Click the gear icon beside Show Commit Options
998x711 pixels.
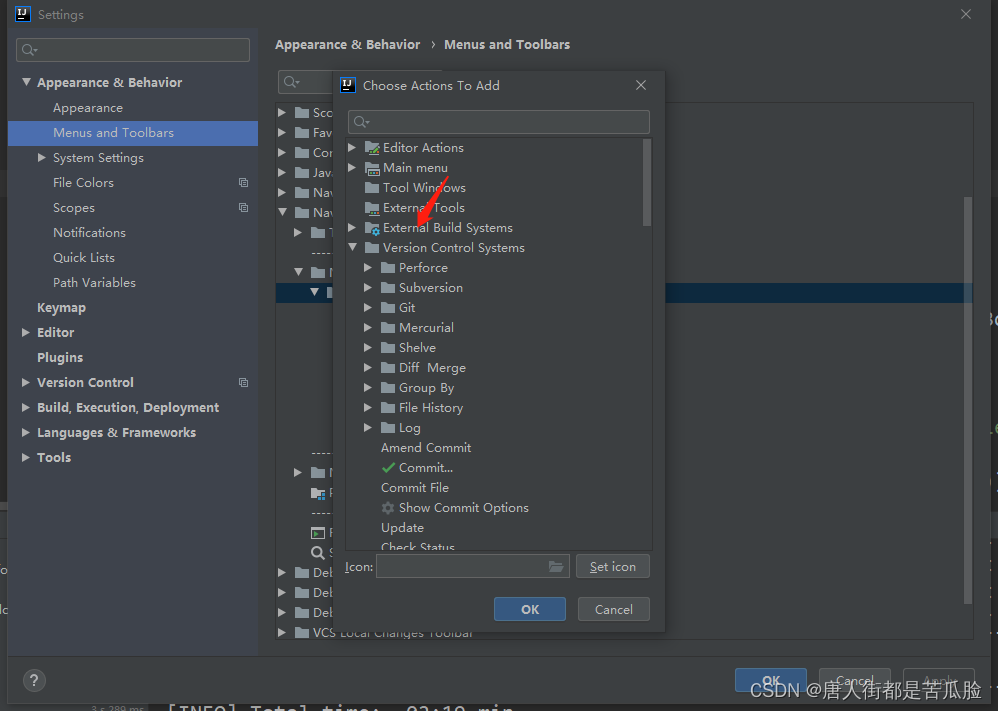(388, 508)
